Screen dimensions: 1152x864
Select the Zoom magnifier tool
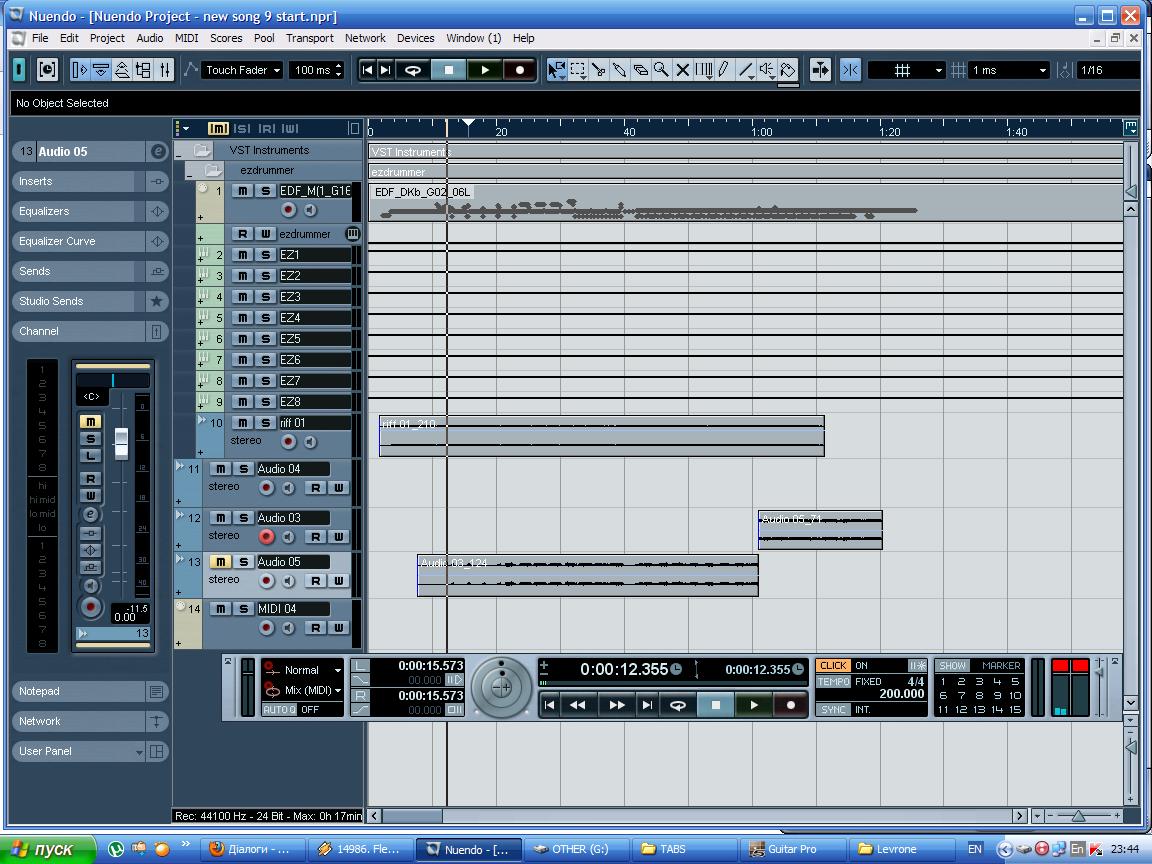tap(661, 70)
